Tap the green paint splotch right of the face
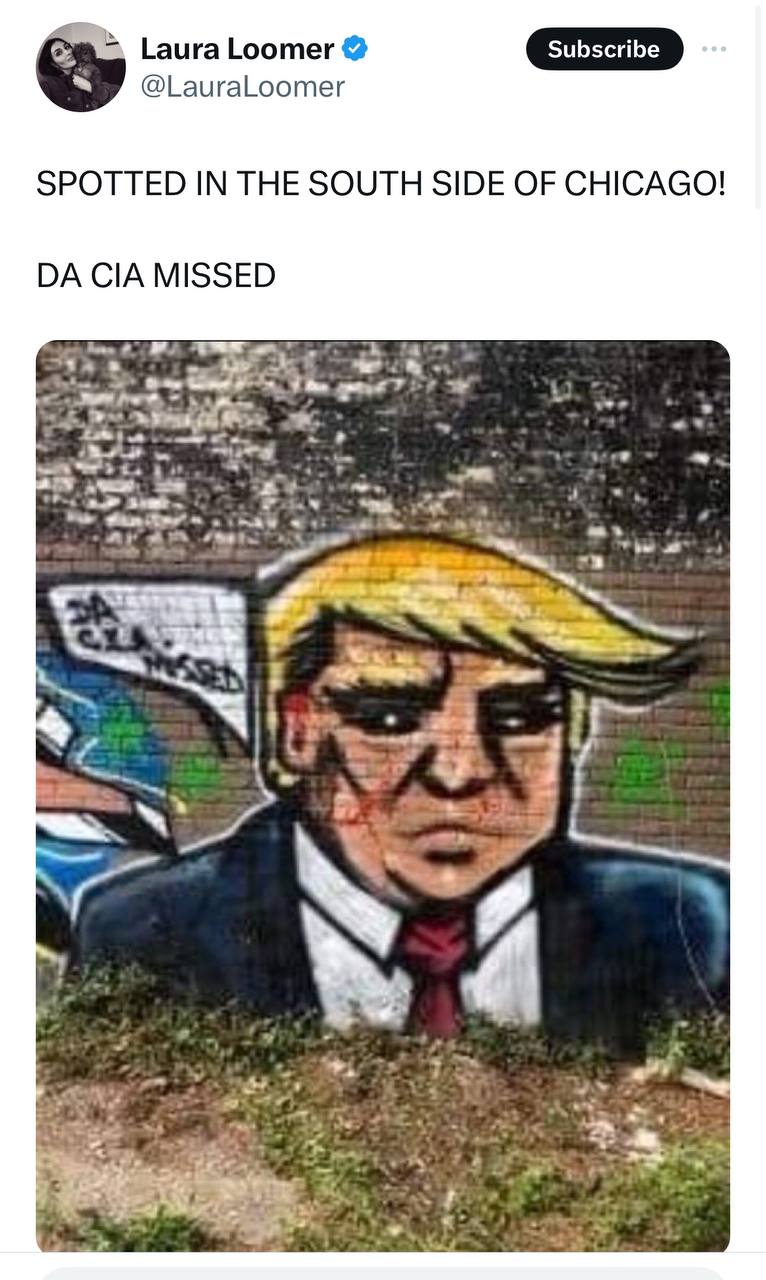 pyautogui.click(x=645, y=768)
